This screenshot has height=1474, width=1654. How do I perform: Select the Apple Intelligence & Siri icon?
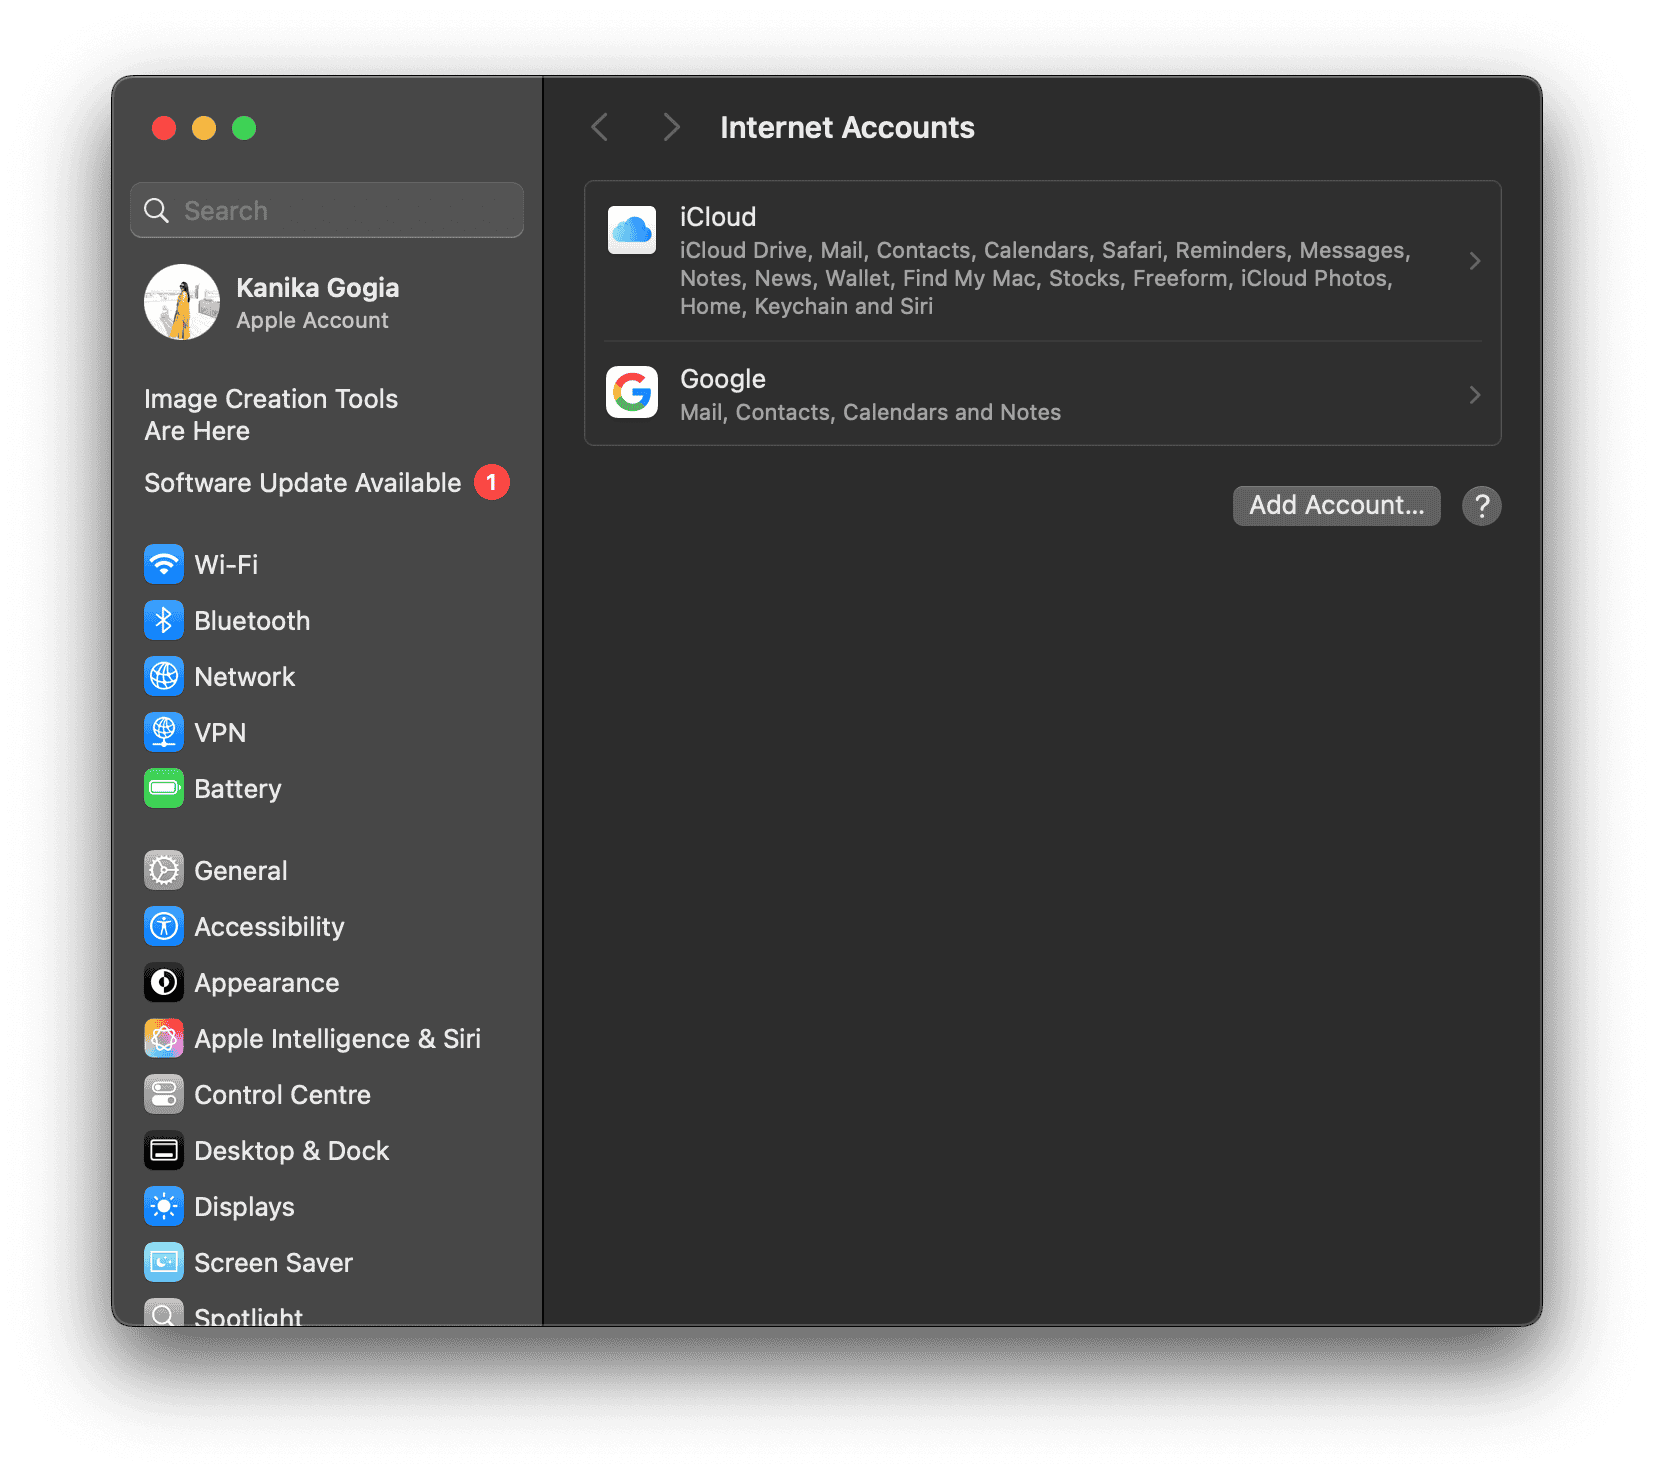164,1038
